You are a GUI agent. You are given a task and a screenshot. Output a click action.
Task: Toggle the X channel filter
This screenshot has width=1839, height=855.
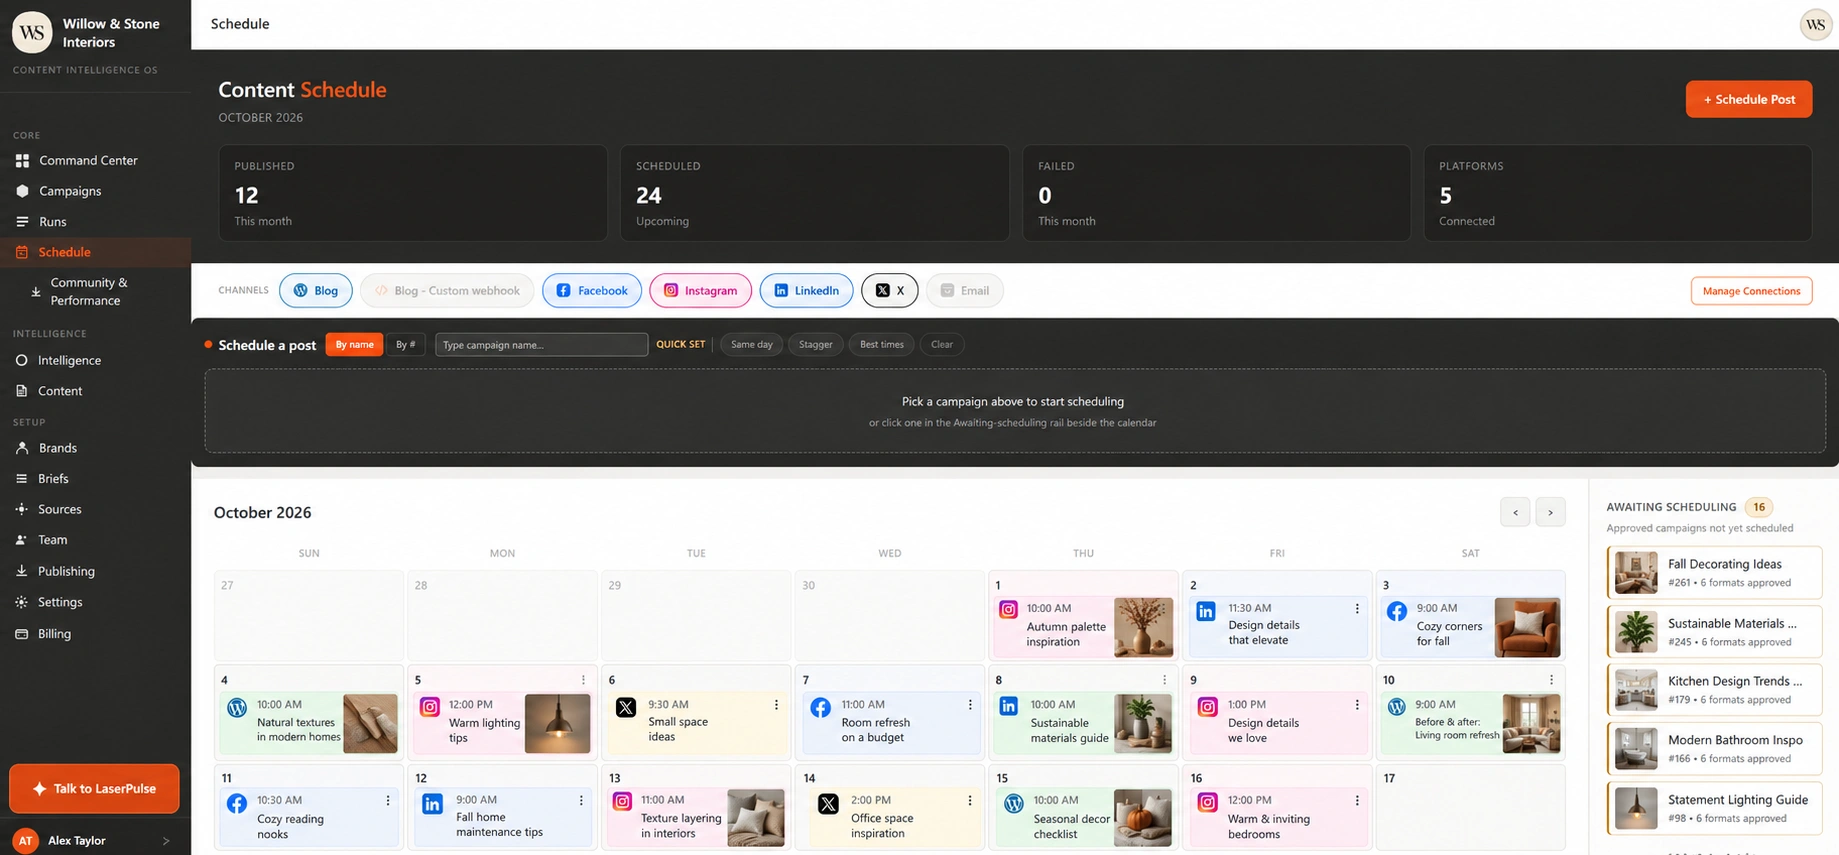pyautogui.click(x=889, y=291)
